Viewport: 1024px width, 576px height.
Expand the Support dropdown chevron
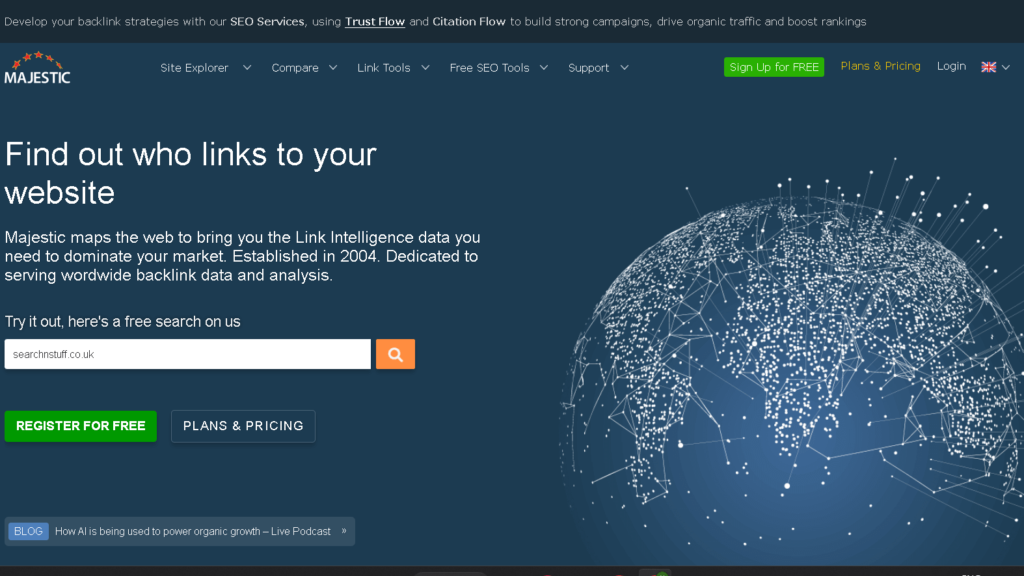[x=624, y=68]
